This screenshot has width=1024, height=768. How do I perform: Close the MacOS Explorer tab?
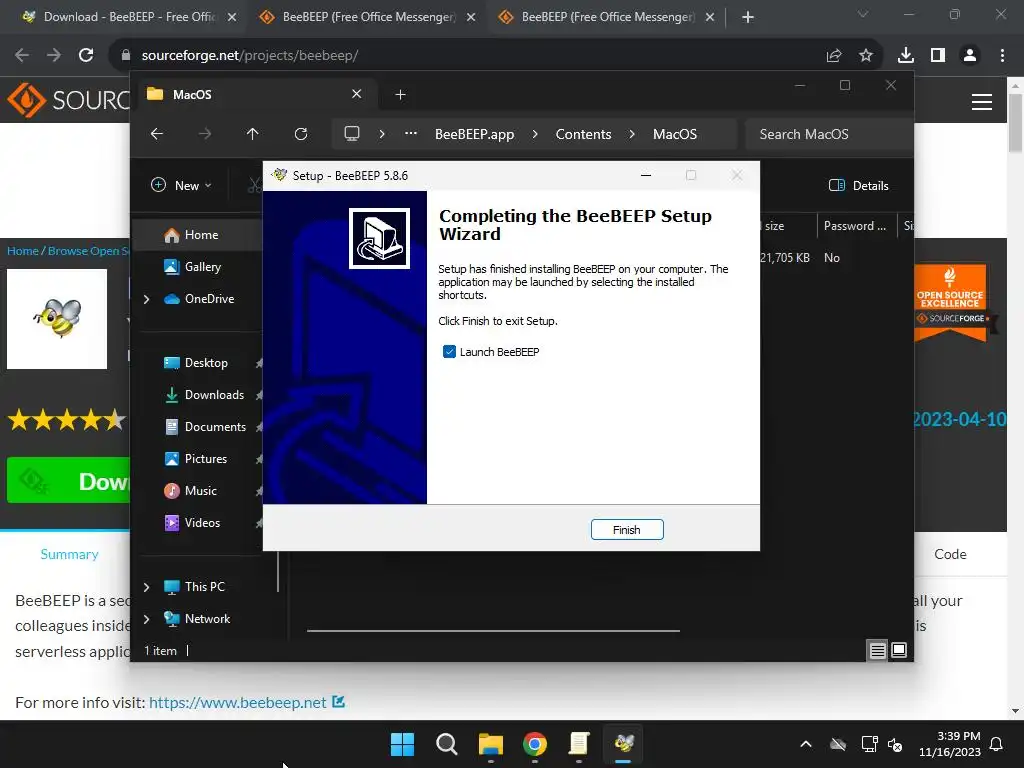[357, 94]
